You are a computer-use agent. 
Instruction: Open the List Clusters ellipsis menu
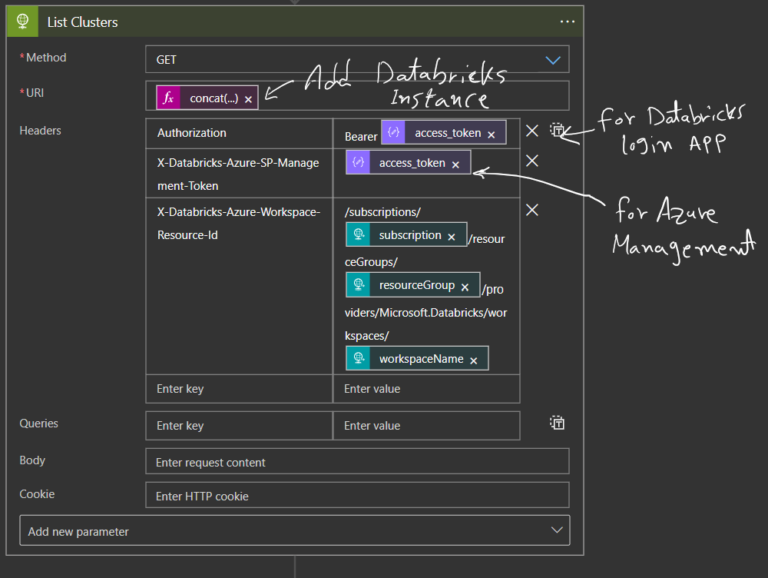(567, 22)
